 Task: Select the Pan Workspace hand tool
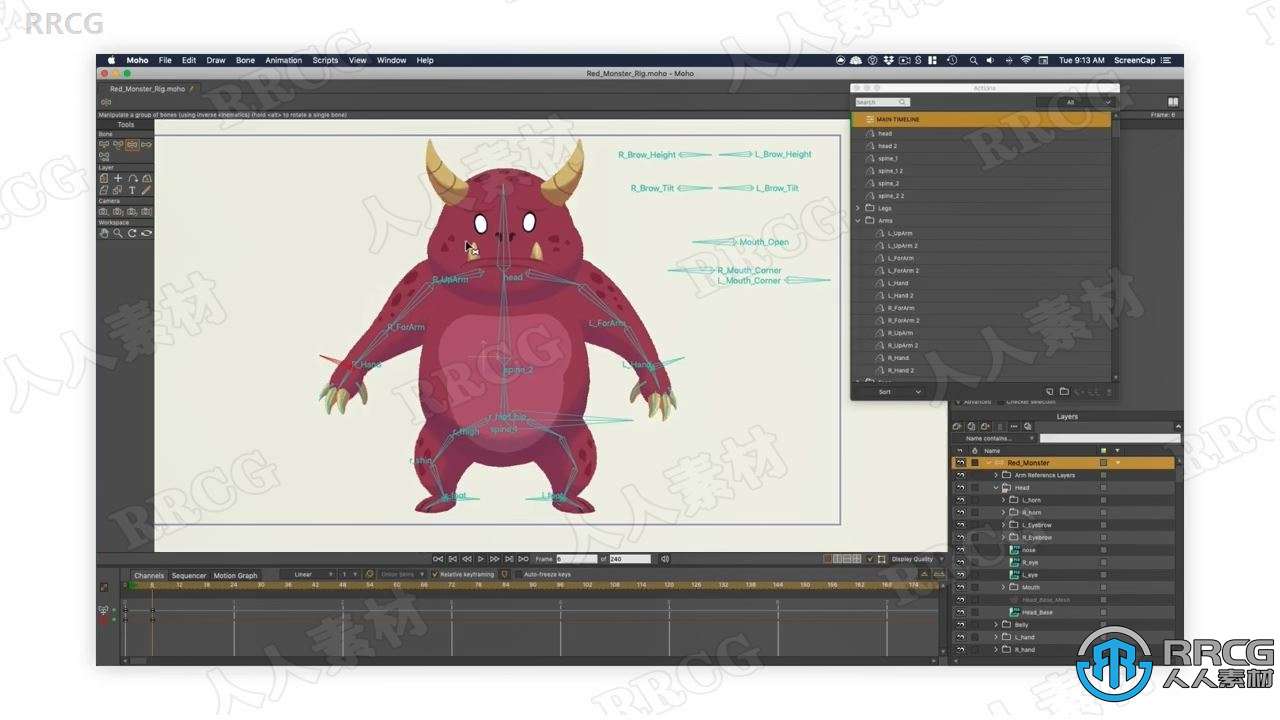(x=104, y=233)
